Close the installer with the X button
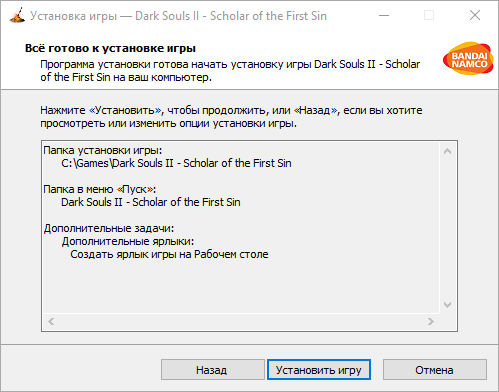This screenshot has height=392, width=499. click(475, 15)
